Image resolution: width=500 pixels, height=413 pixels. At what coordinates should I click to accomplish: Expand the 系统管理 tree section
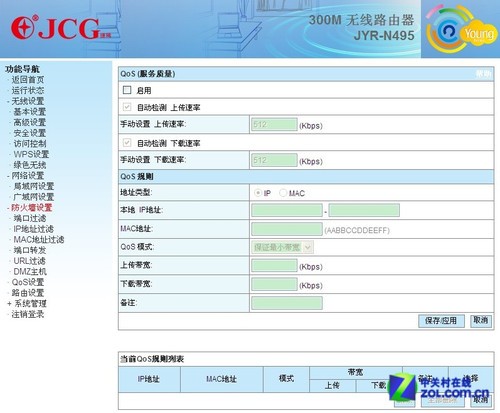(9, 304)
